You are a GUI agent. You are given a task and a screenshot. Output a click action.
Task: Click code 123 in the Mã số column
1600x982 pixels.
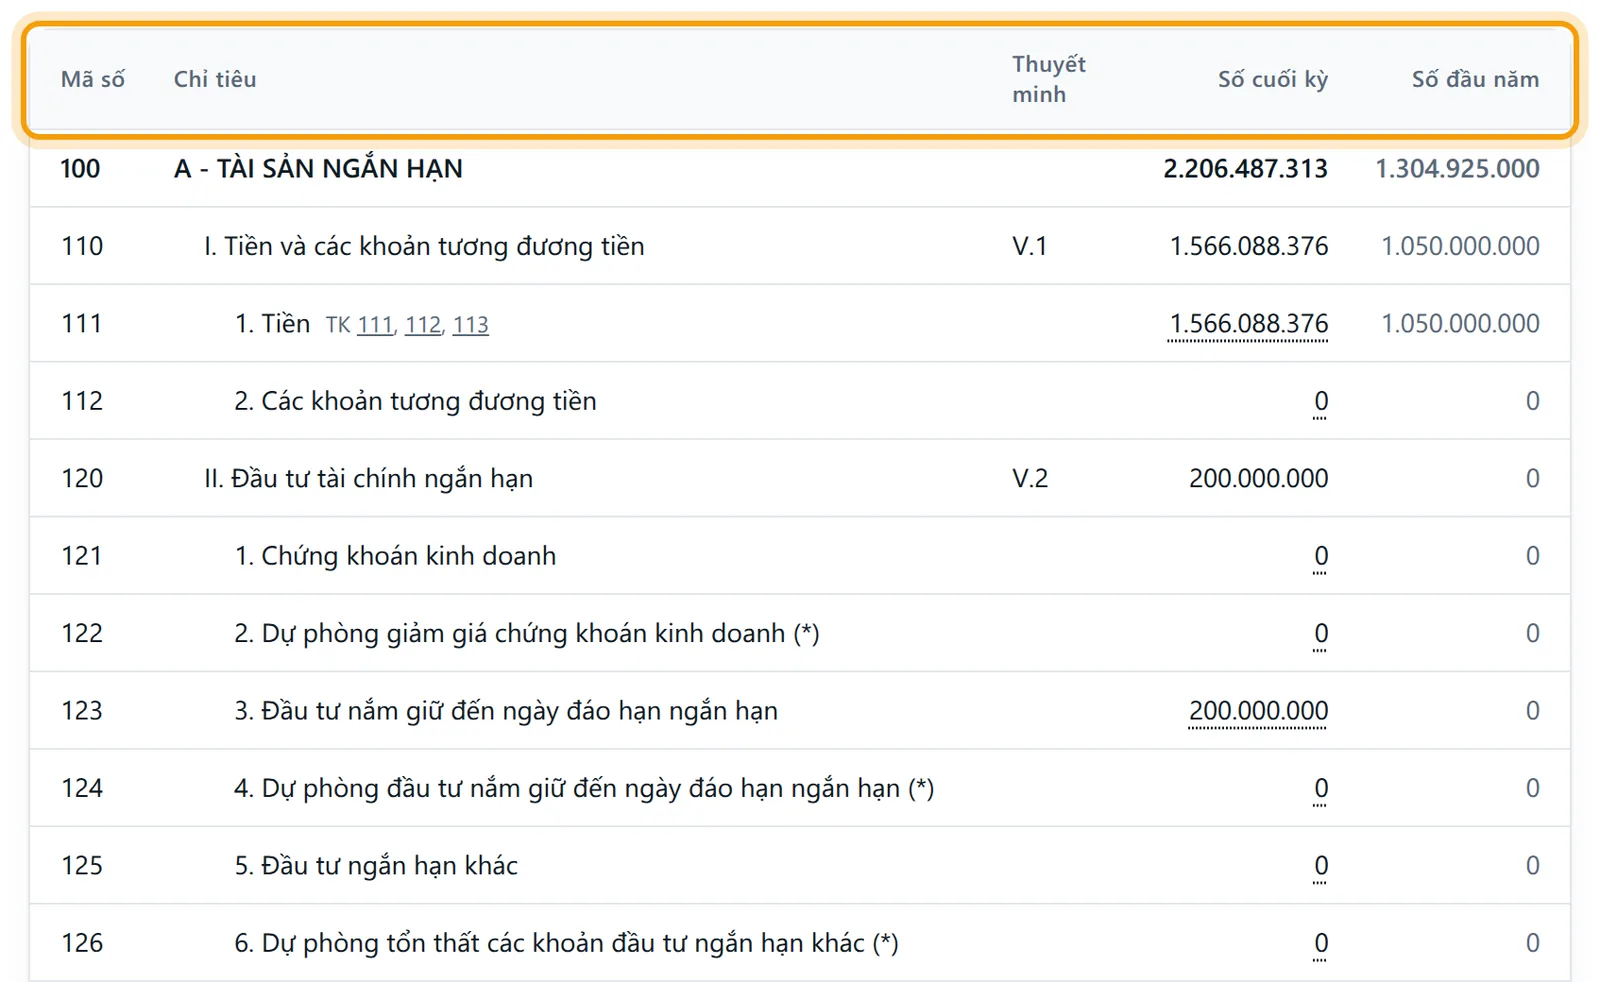tap(82, 711)
